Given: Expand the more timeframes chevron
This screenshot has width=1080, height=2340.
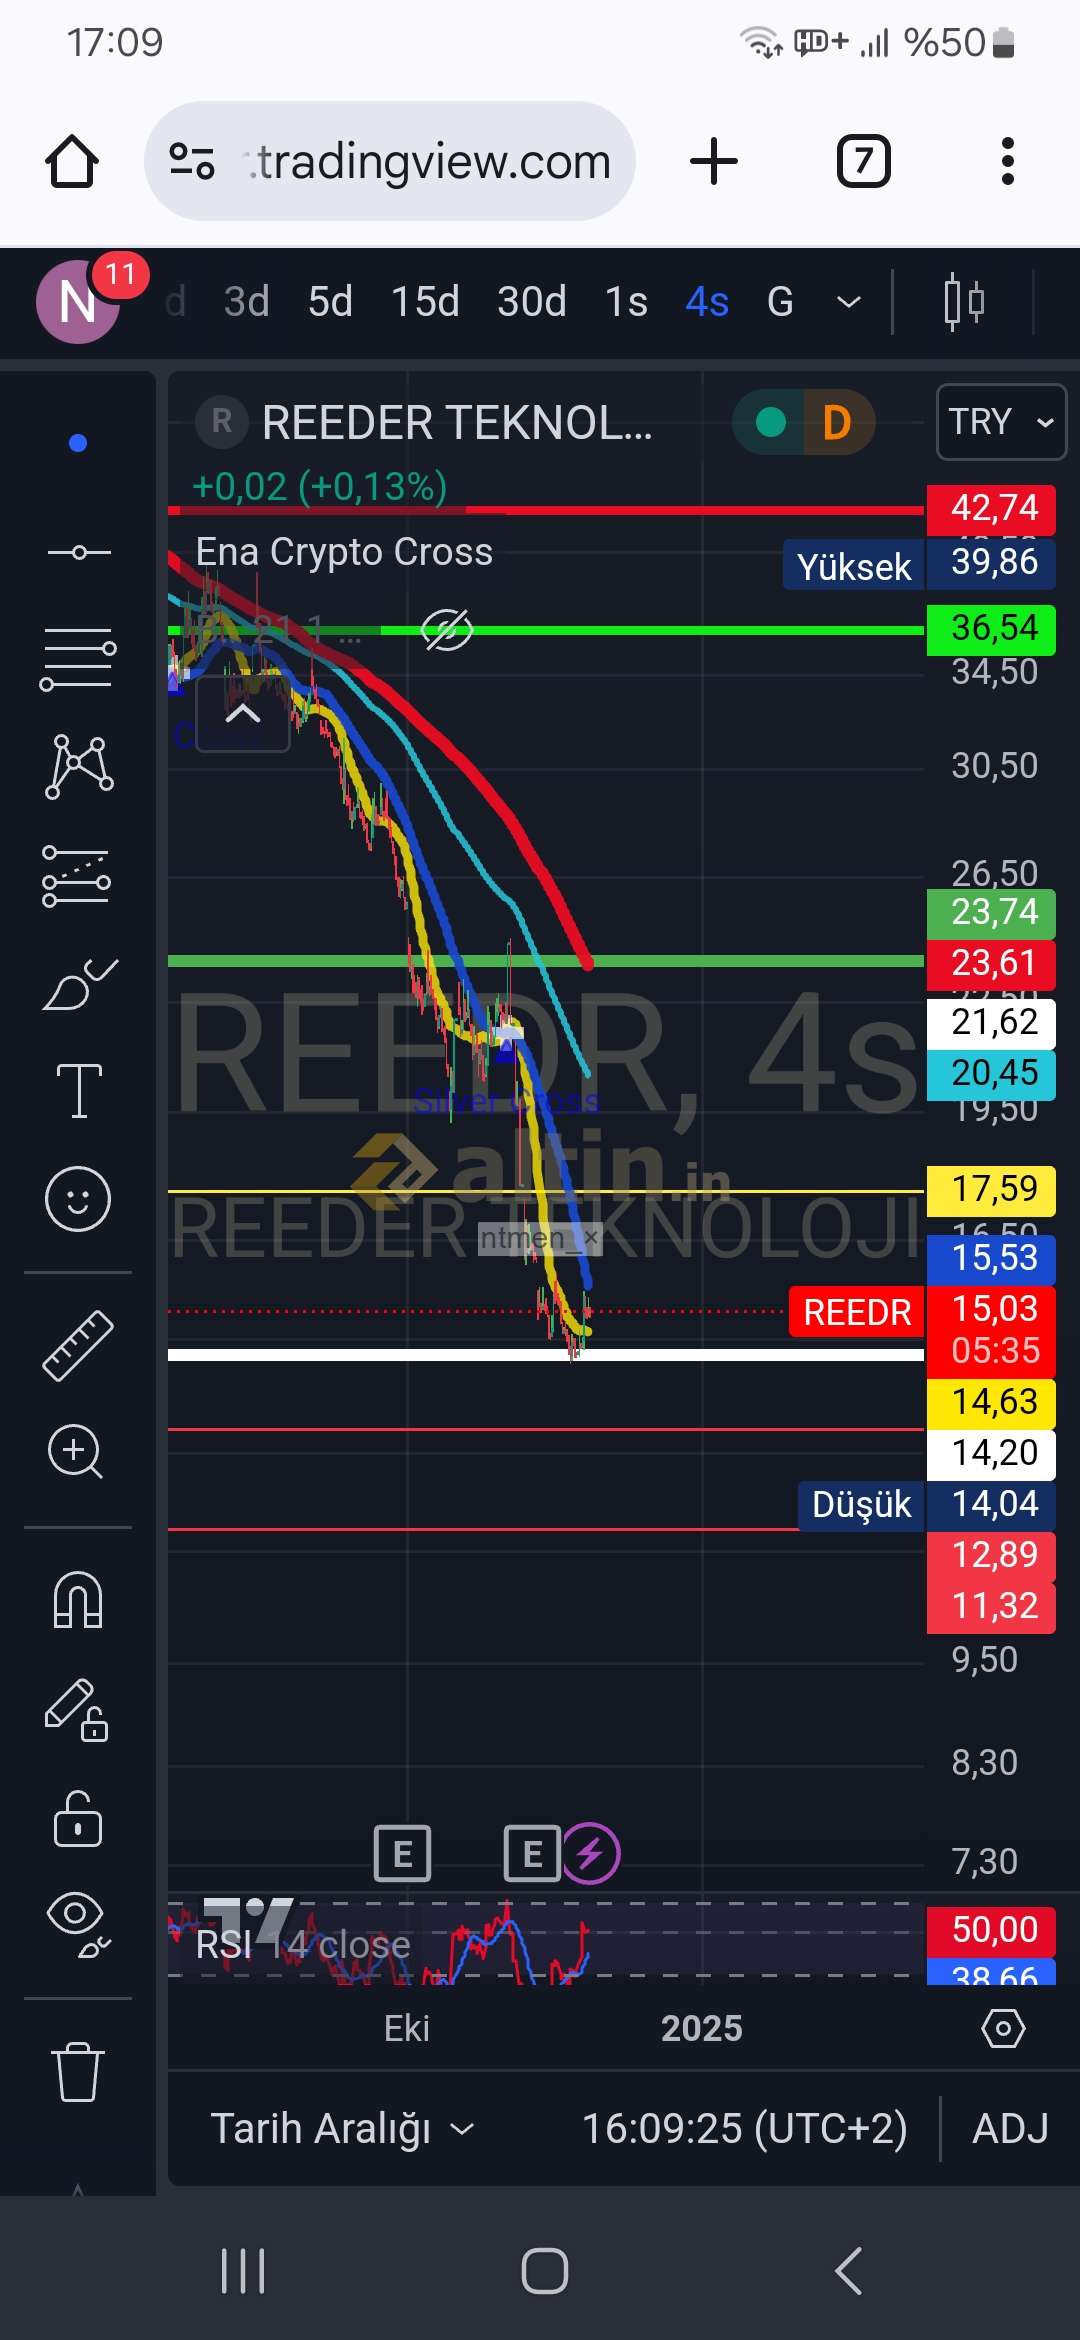Looking at the screenshot, I should point(848,301).
